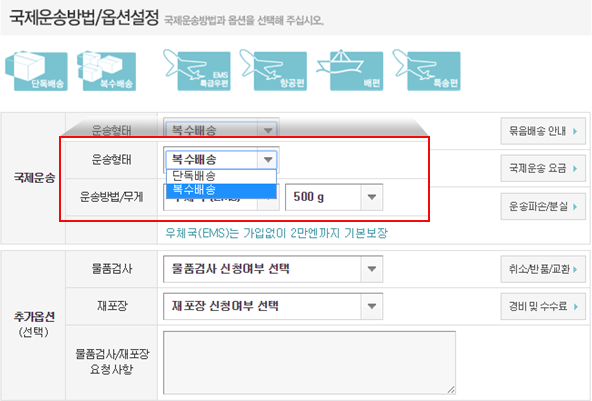The width and height of the screenshot is (592, 401).
Task: Collapse the 운송형태 dropdown arrow
Action: (x=268, y=159)
